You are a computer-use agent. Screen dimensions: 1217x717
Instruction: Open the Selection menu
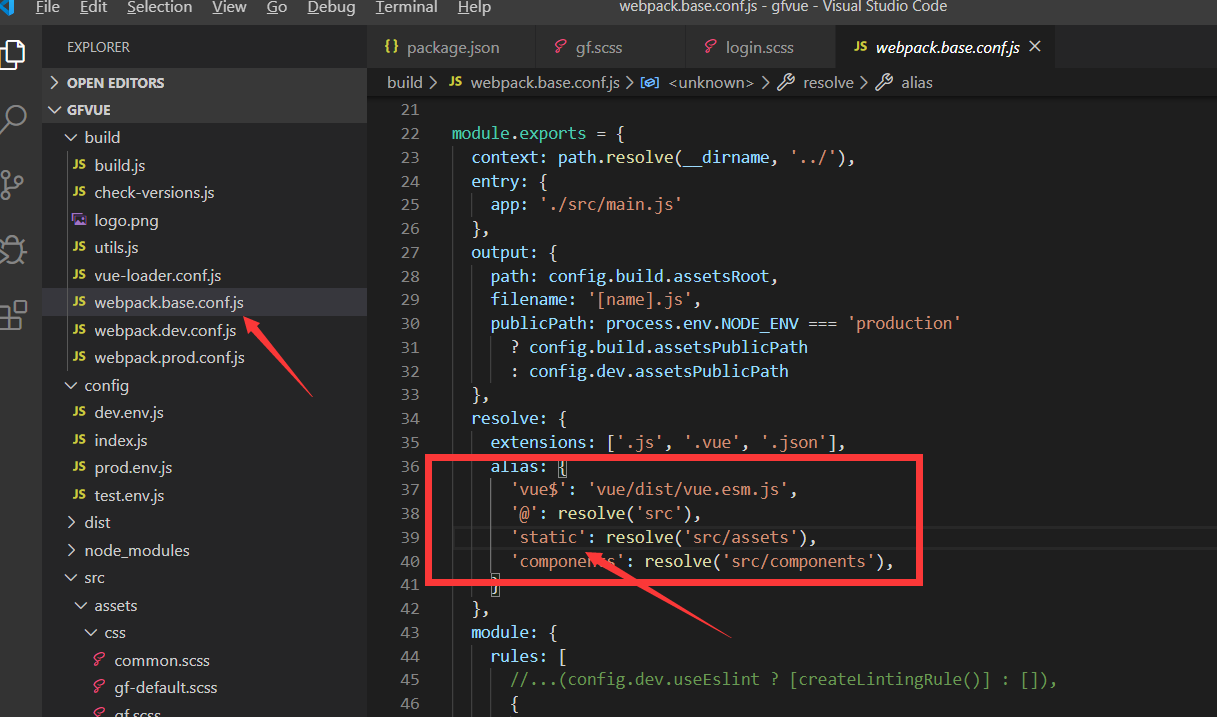click(159, 7)
